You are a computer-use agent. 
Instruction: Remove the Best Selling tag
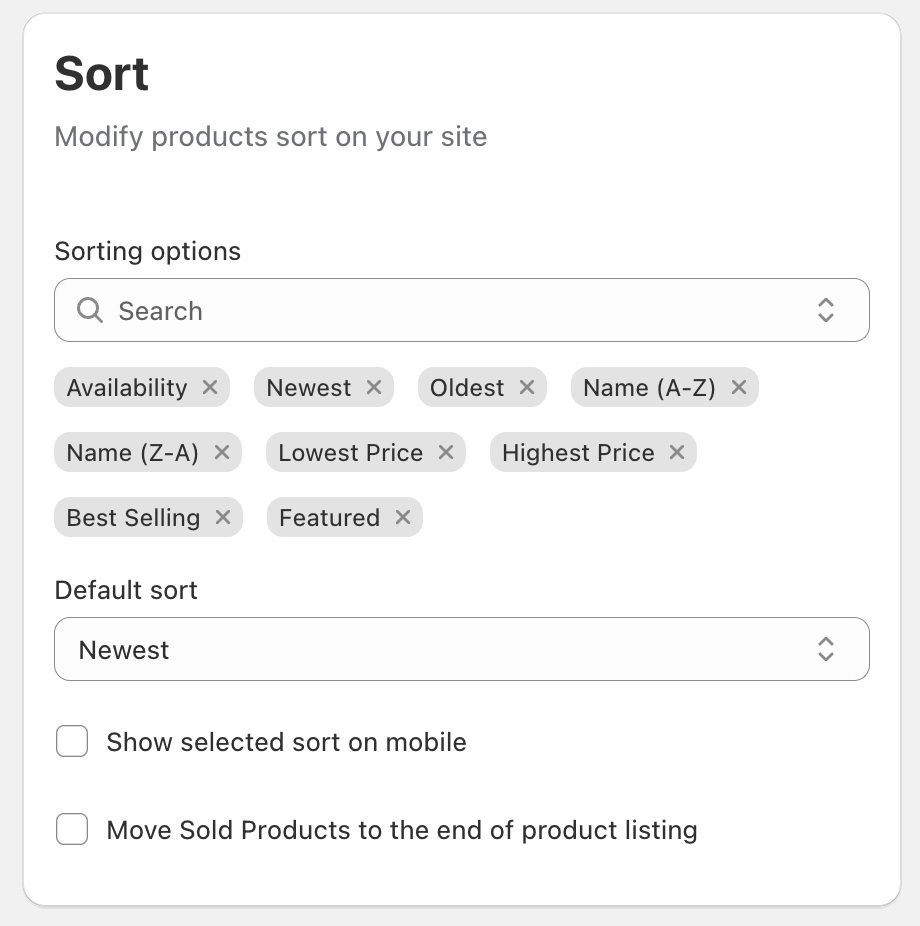tap(223, 518)
